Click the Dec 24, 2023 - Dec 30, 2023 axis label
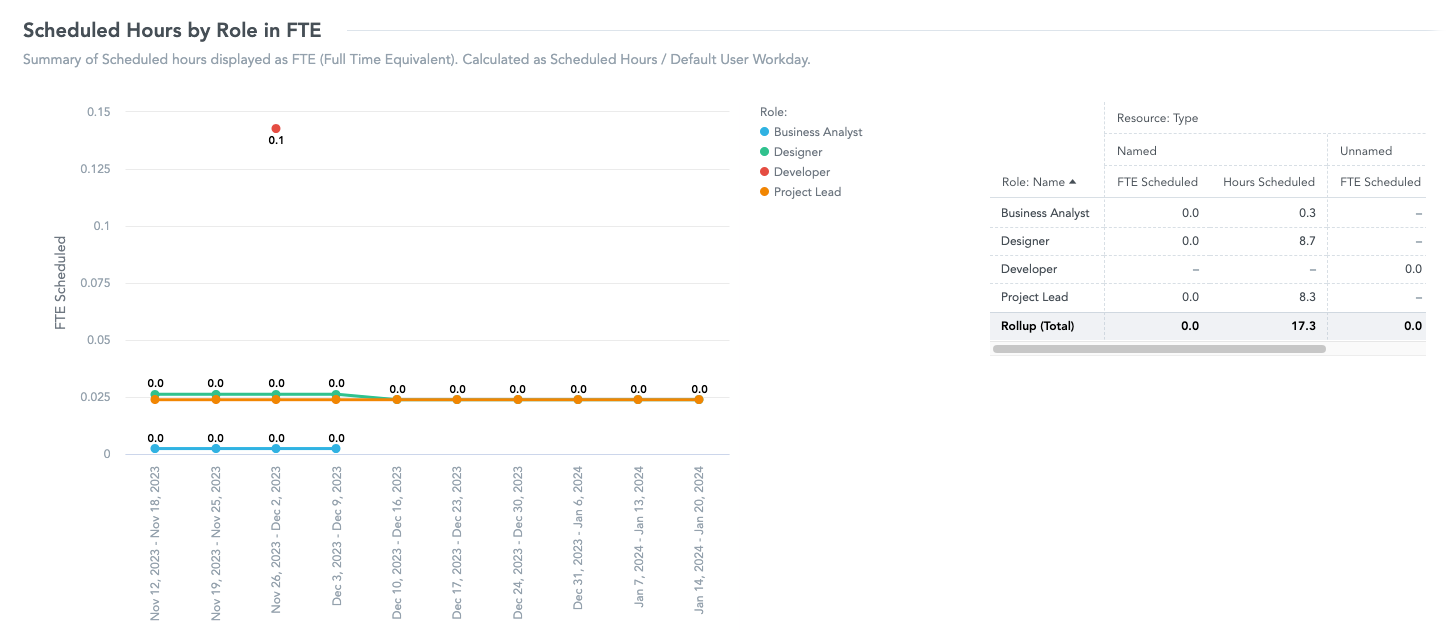The height and width of the screenshot is (641, 1447). tap(518, 542)
